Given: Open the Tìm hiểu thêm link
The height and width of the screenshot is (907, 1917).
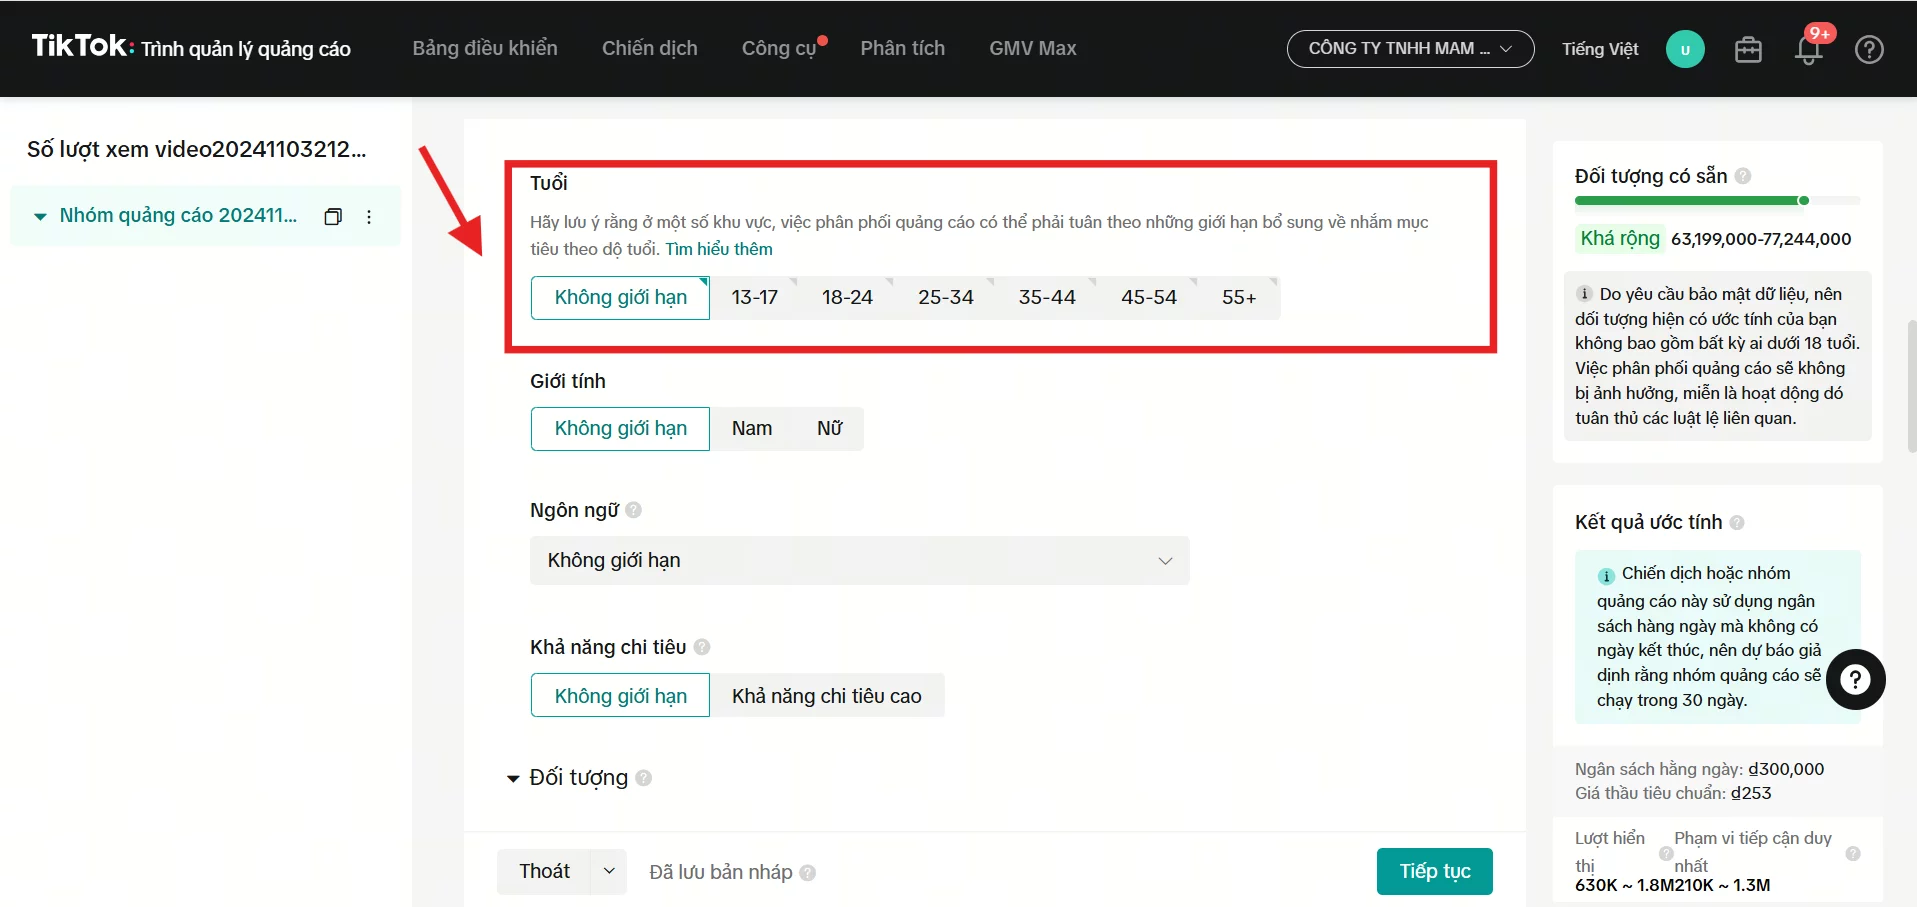Looking at the screenshot, I should point(719,249).
